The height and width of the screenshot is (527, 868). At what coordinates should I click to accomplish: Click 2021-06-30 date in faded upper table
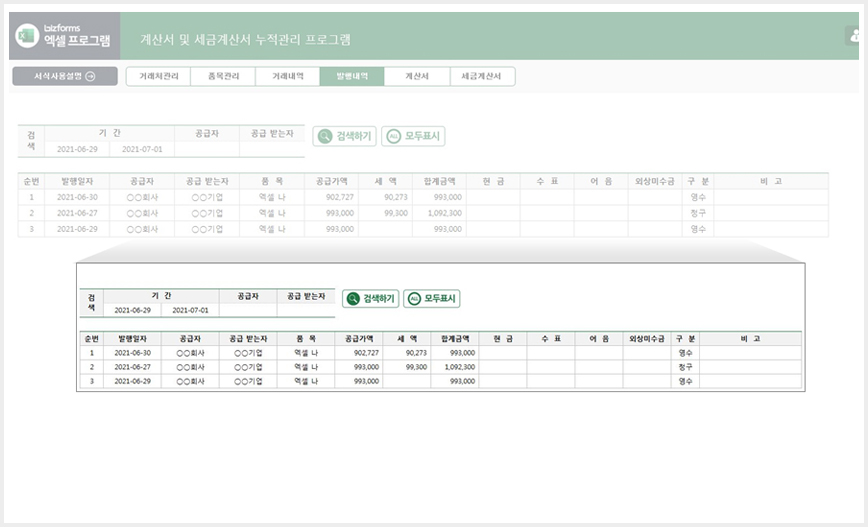77,197
